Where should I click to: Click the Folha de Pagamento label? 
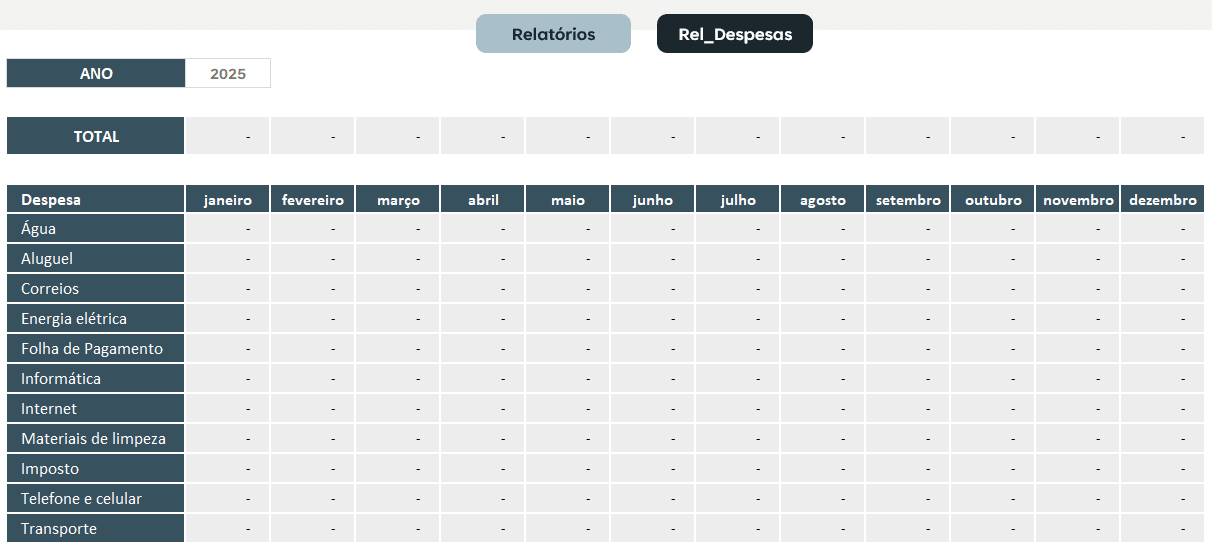point(96,349)
